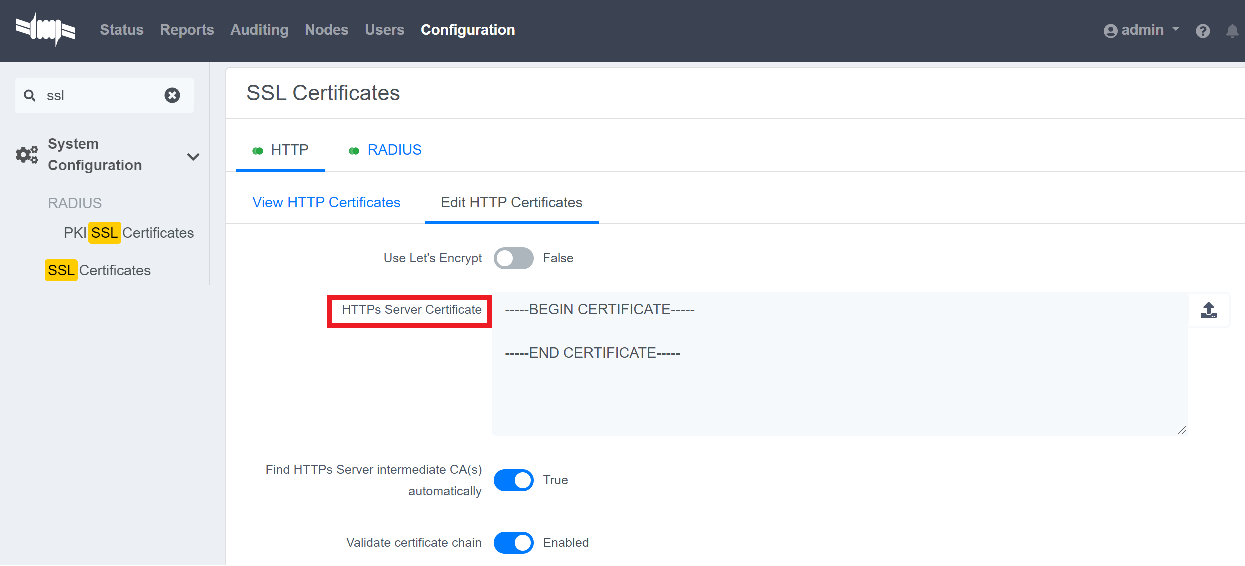Clear the ssl search filter

[172, 95]
